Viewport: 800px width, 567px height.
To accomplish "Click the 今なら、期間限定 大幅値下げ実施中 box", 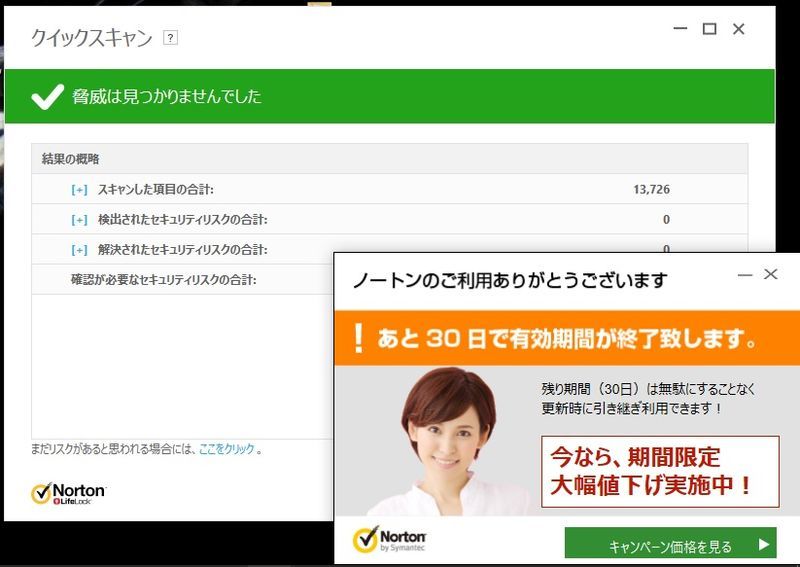I will (x=660, y=471).
